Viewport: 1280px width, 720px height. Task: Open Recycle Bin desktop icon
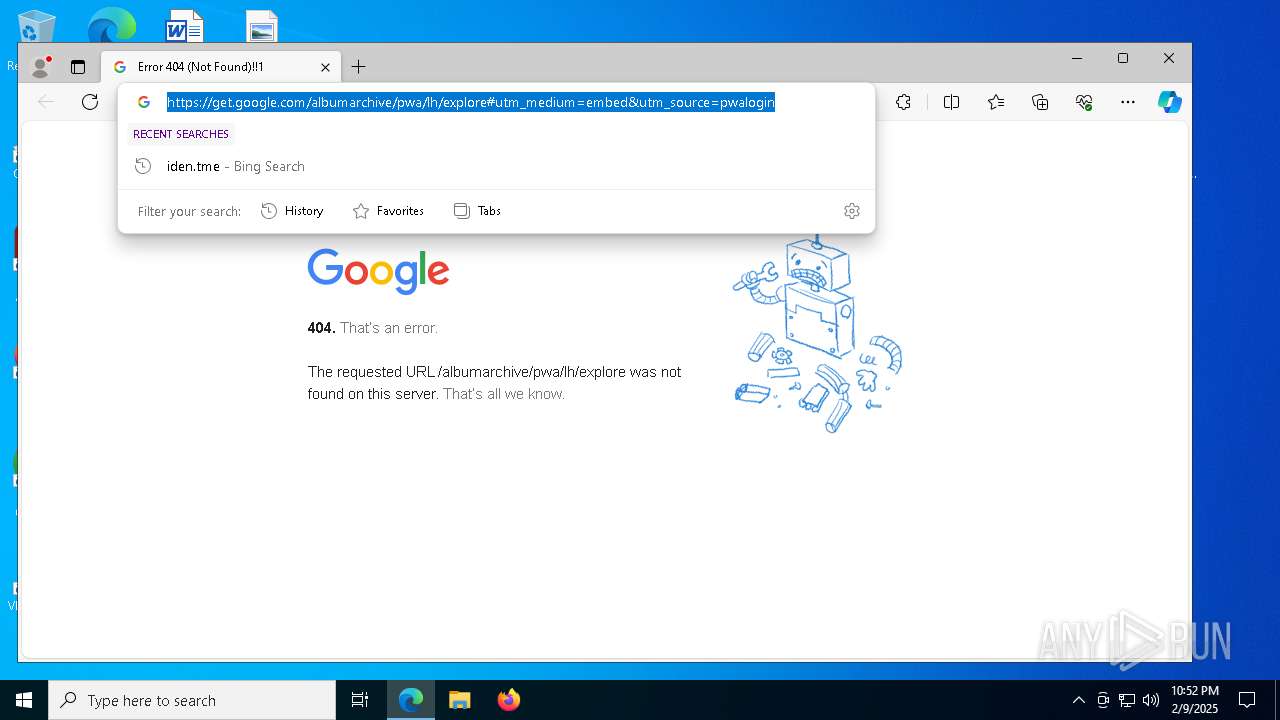point(37,27)
